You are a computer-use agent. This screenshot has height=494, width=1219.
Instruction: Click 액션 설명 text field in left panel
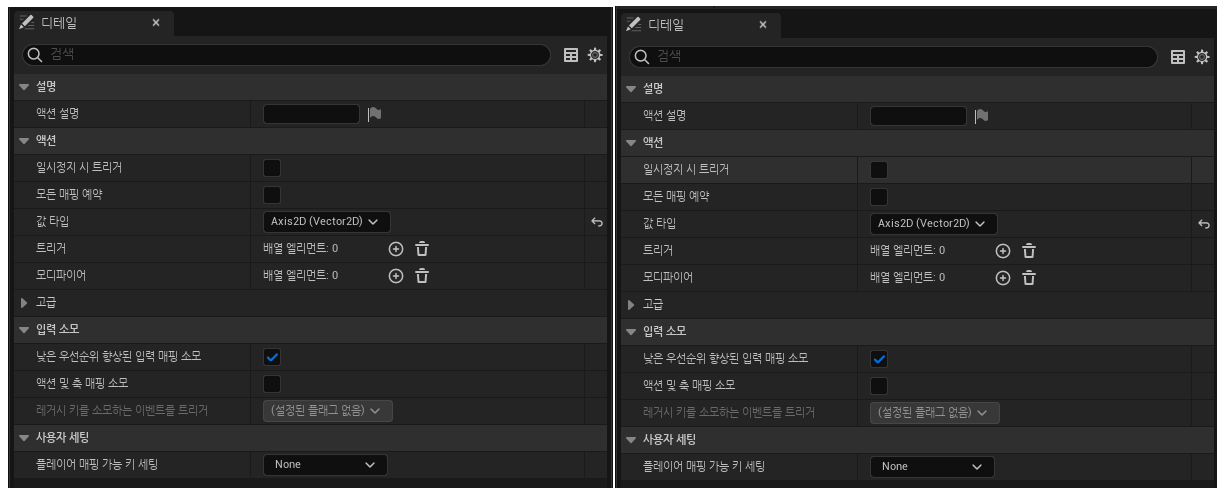click(x=311, y=114)
